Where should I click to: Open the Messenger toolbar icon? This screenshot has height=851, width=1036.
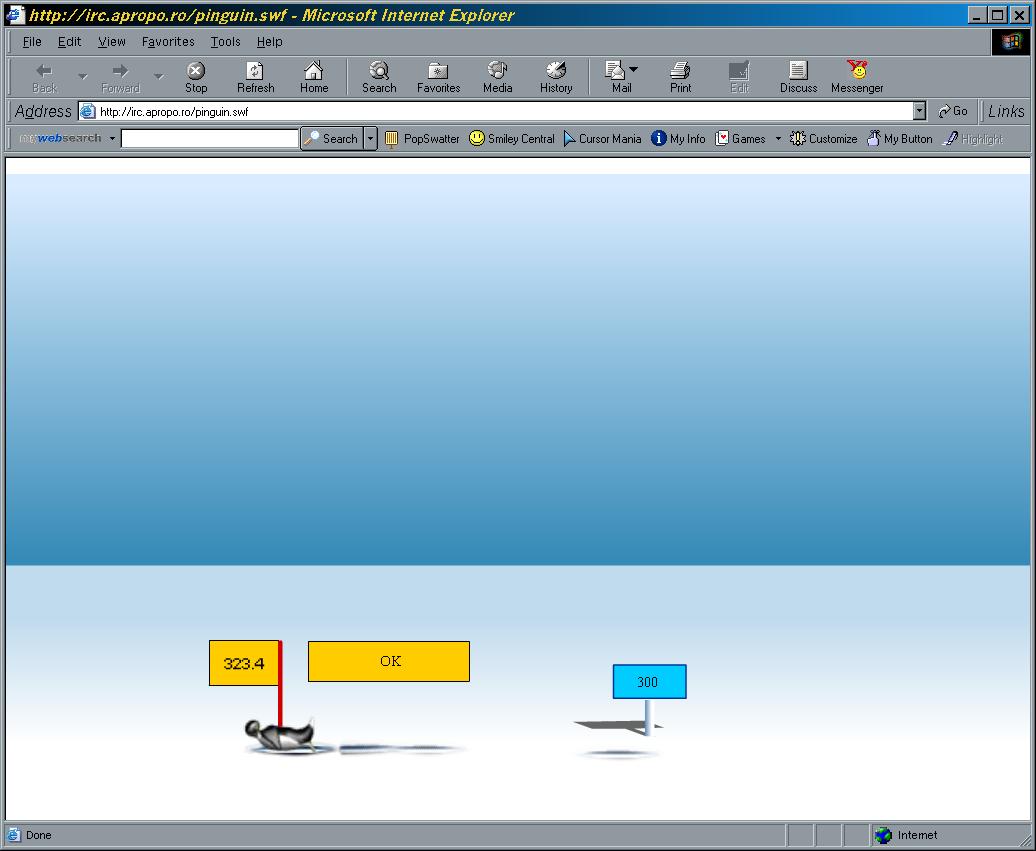click(x=857, y=76)
